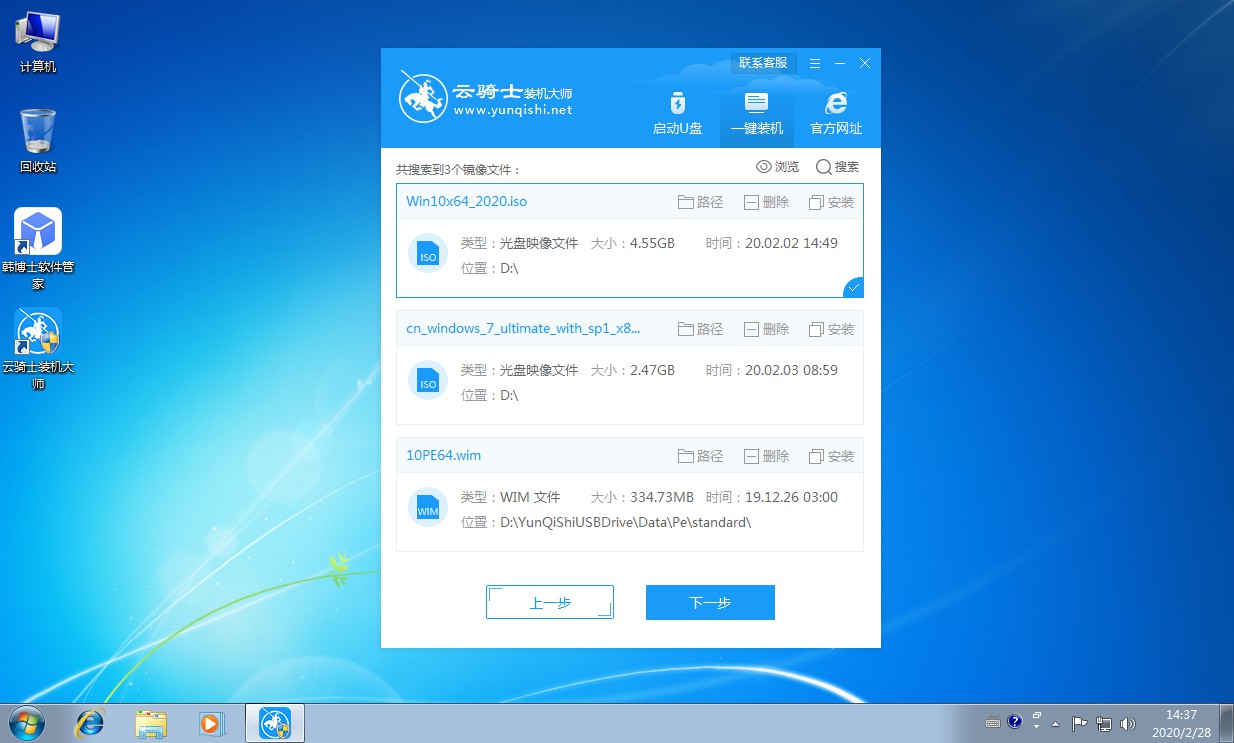Image resolution: width=1234 pixels, height=743 pixels.
Task: Select the Win10x64_2020.iso file name
Action: [x=466, y=201]
